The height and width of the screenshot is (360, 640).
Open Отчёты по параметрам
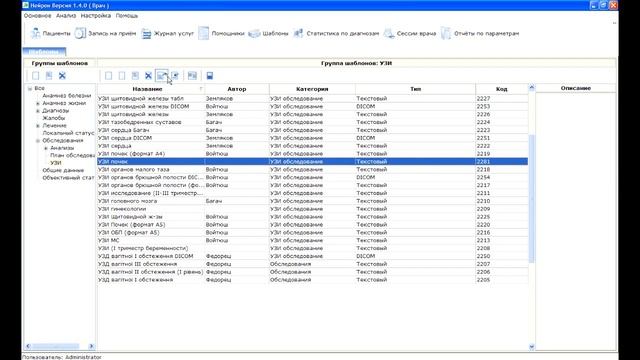click(x=480, y=33)
